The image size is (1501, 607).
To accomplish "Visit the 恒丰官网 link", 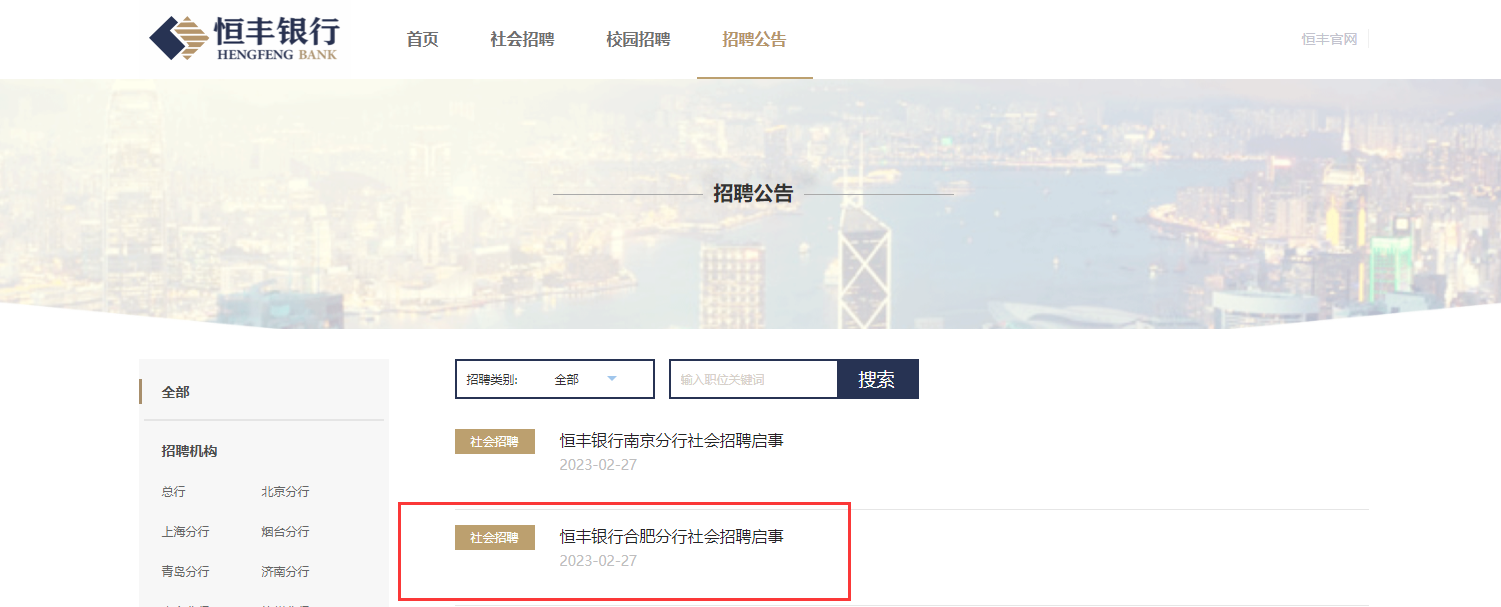I will tap(1329, 40).
